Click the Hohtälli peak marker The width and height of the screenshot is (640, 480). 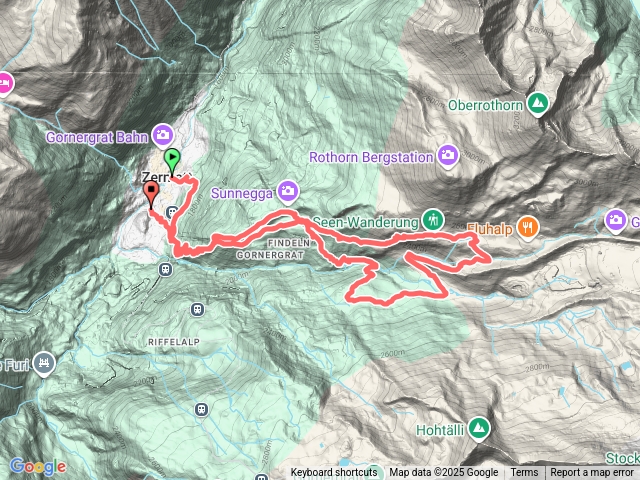pyautogui.click(x=479, y=429)
